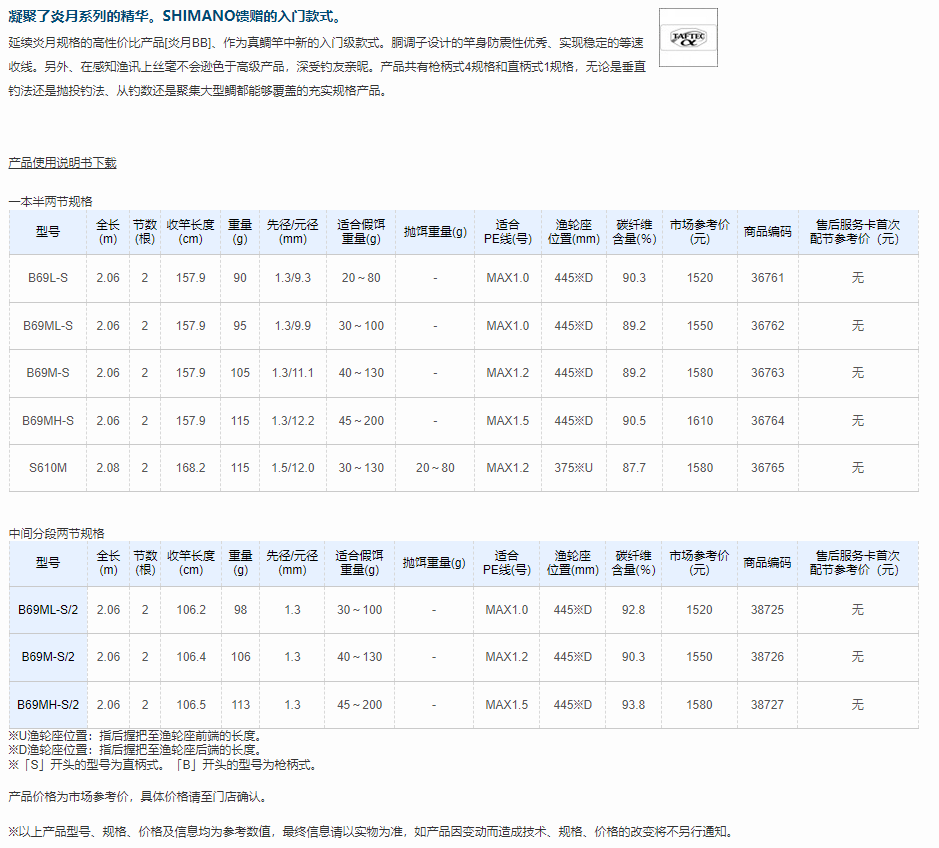This screenshot has width=939, height=848.
Task: Click product code 38727
Action: point(767,705)
